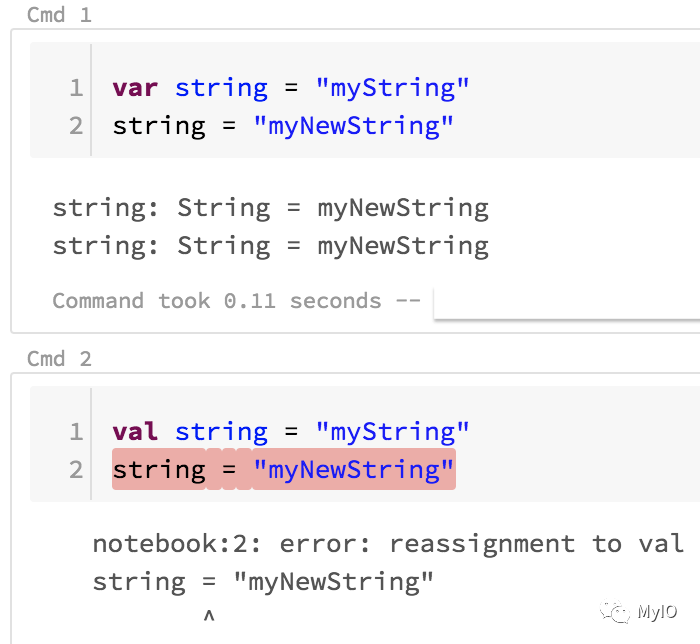Place cursor on the val keyword
Viewport: 700px width, 644px height.
pyautogui.click(x=135, y=432)
